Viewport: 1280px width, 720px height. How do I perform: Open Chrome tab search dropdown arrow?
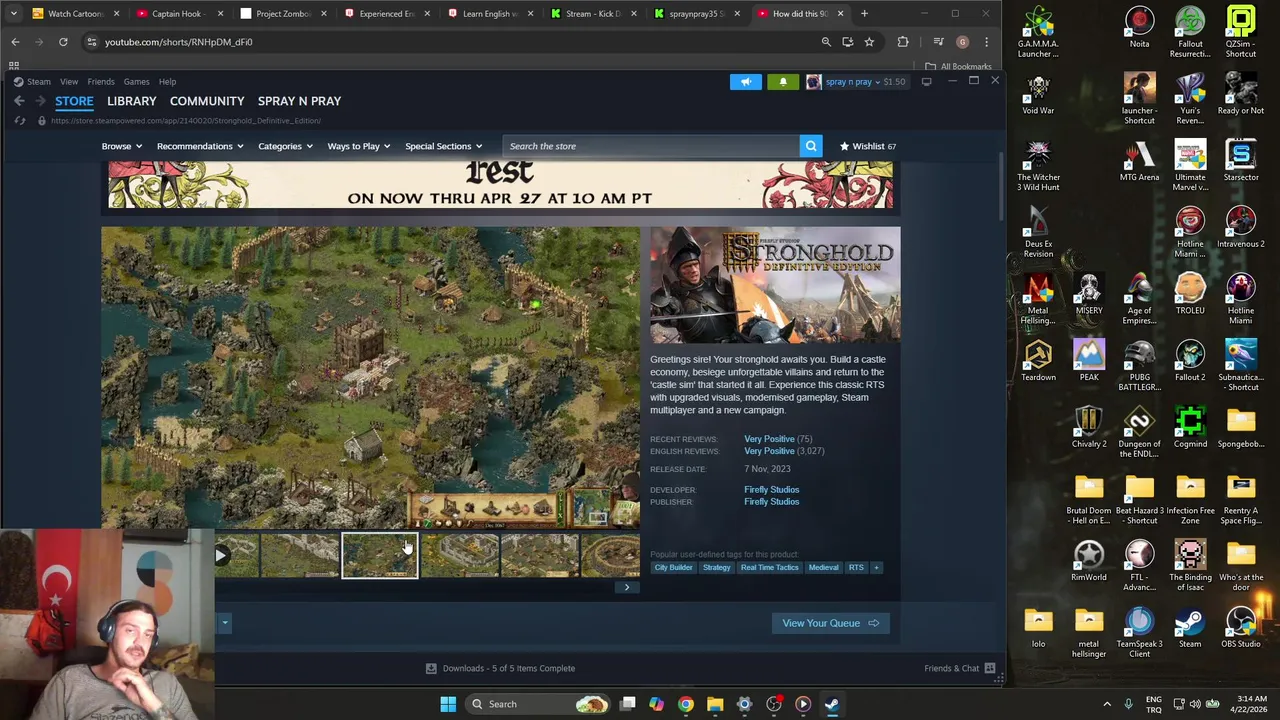point(13,14)
